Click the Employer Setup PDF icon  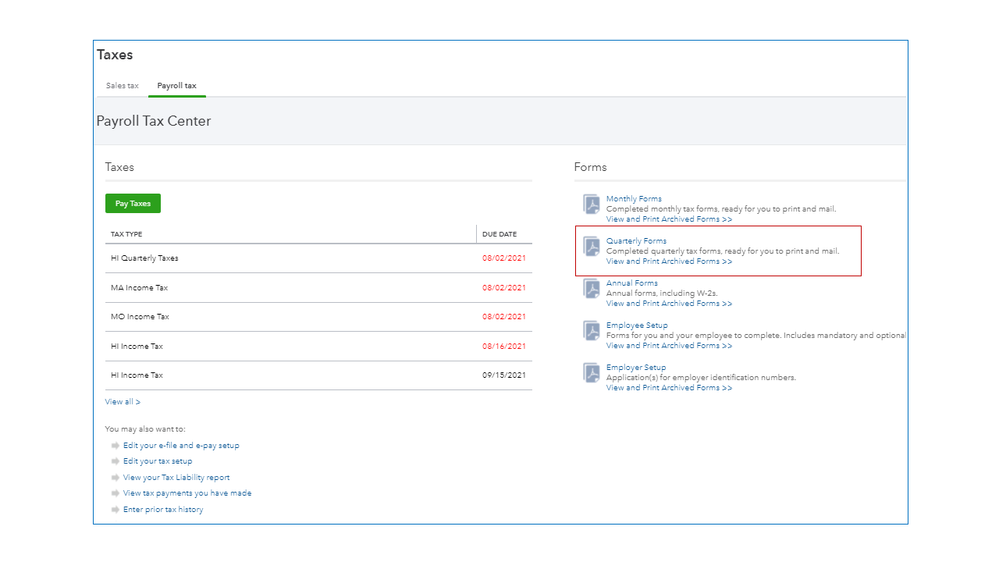click(592, 373)
